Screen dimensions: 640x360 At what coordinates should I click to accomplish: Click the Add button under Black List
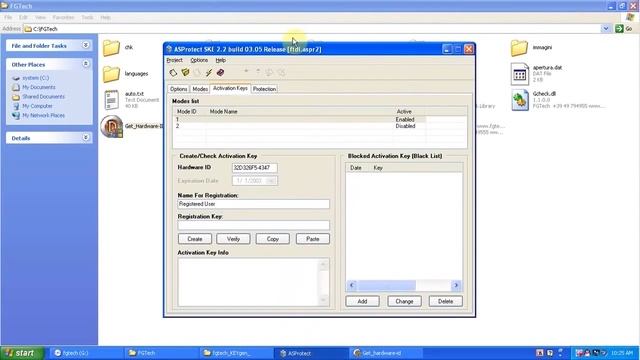coord(362,301)
